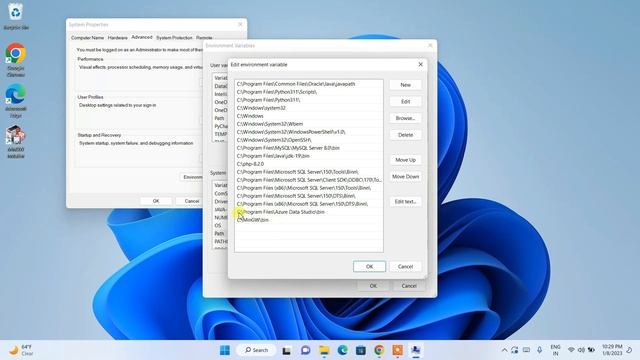Select the System Properties taskbar icon
This screenshot has height=360, width=640.
click(x=416, y=350)
